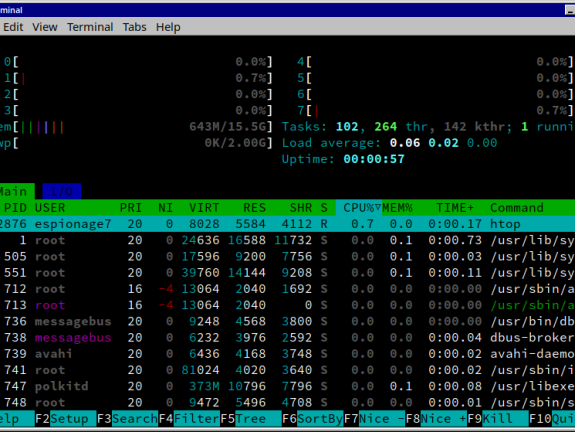Open the Tabs menu
This screenshot has width=575, height=432.
134,27
